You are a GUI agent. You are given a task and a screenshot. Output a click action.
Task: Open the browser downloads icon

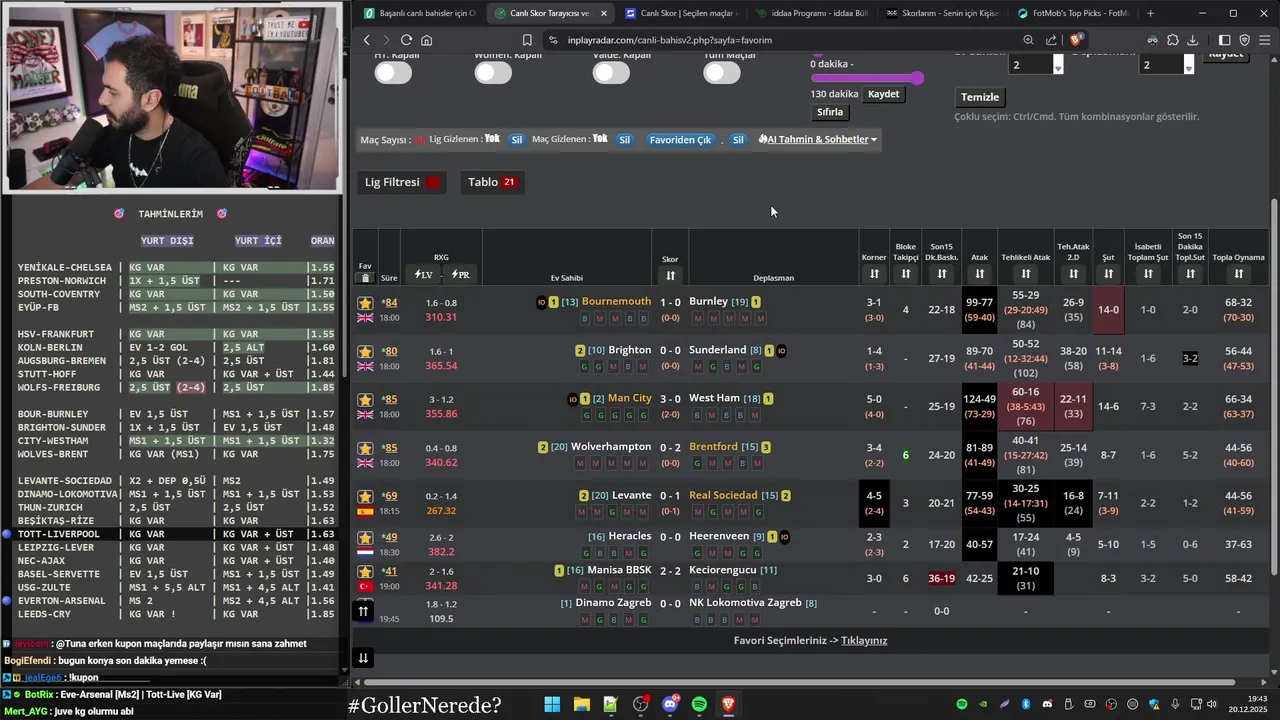[1192, 40]
